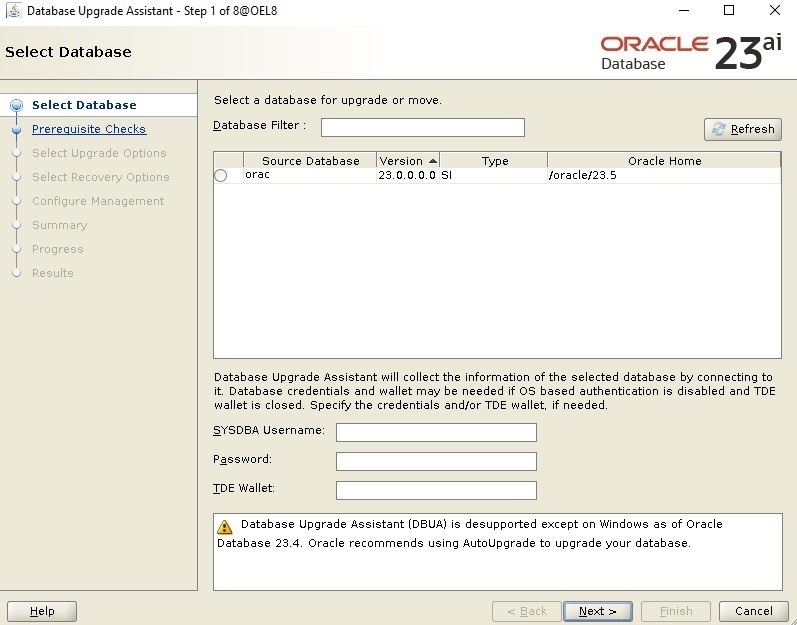The width and height of the screenshot is (797, 625).
Task: Open Help for the assistant
Action: 42,611
